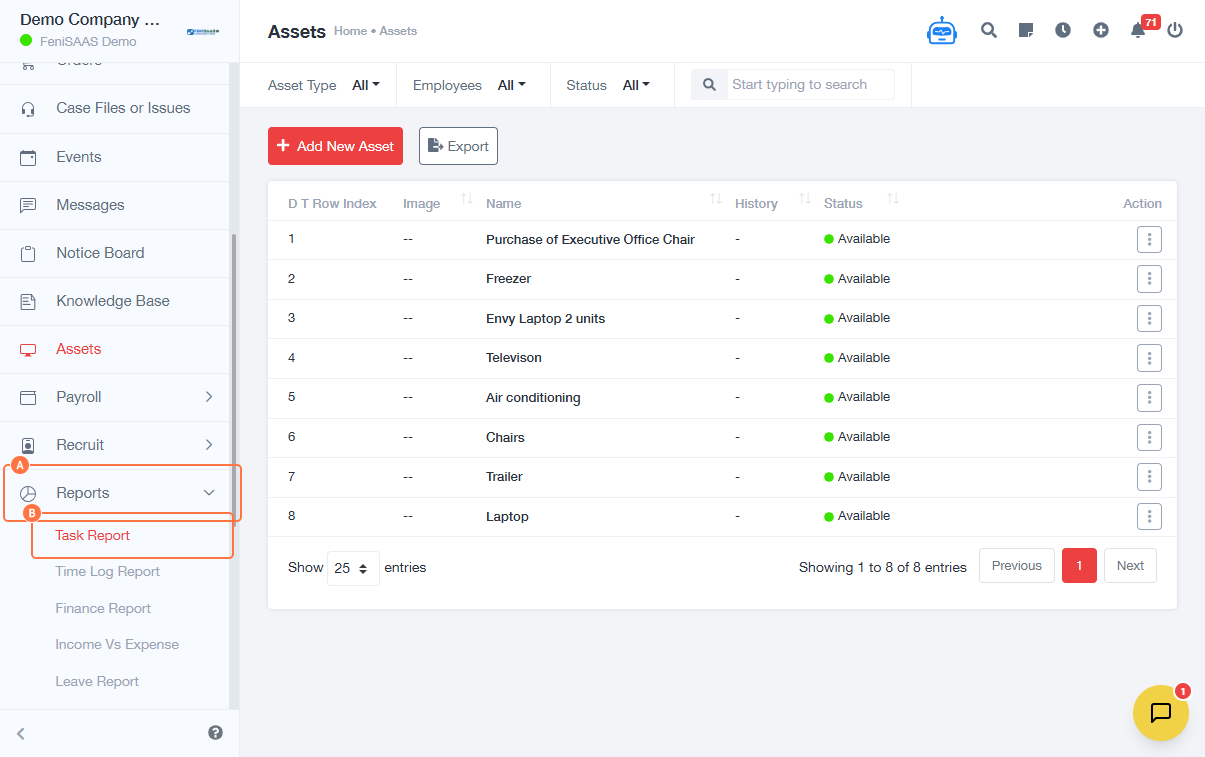Open the search magnifier in header
This screenshot has width=1205, height=757.
point(989,30)
